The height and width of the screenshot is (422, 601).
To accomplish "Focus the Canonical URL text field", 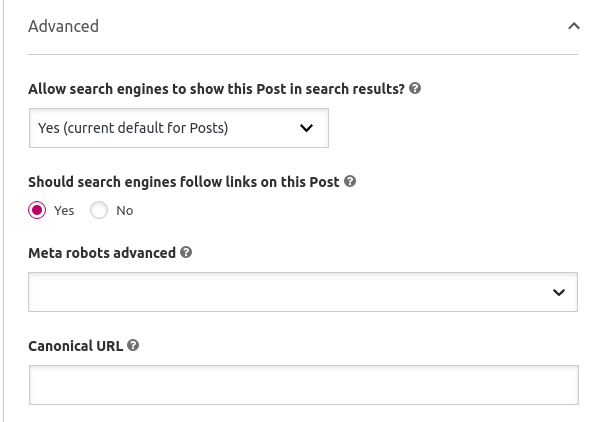I will 304,385.
